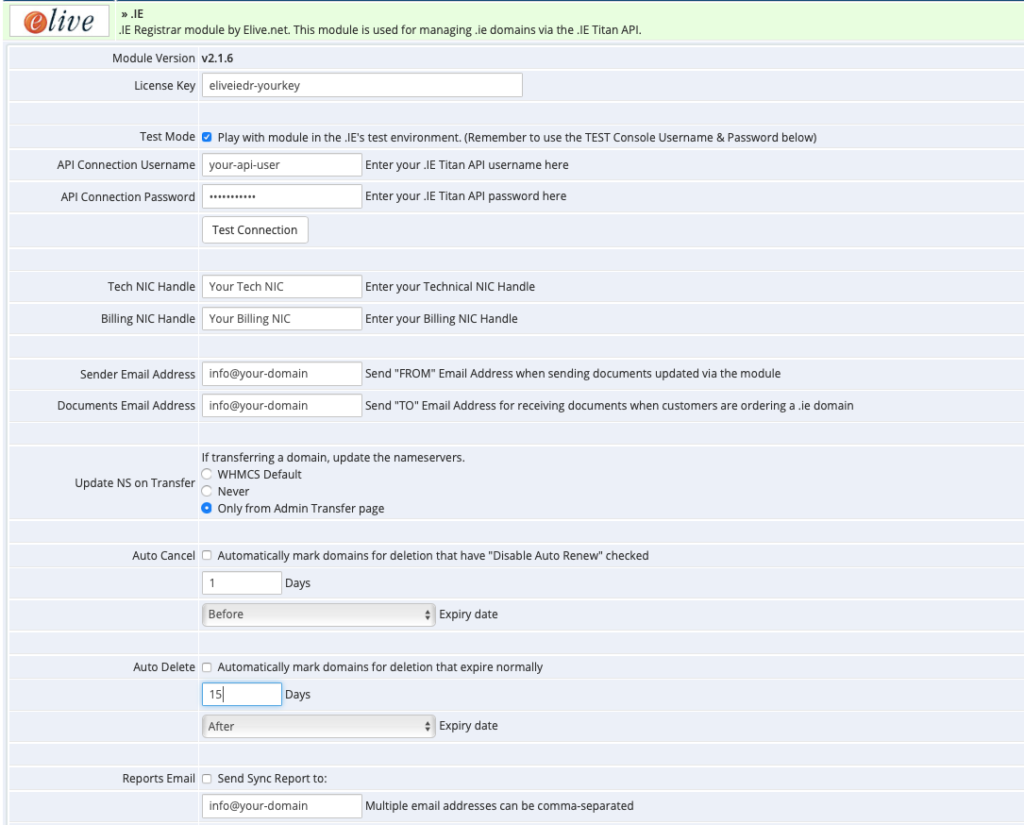
Task: Click "Enter your Billing NIC Handle" hint
Action: (441, 319)
